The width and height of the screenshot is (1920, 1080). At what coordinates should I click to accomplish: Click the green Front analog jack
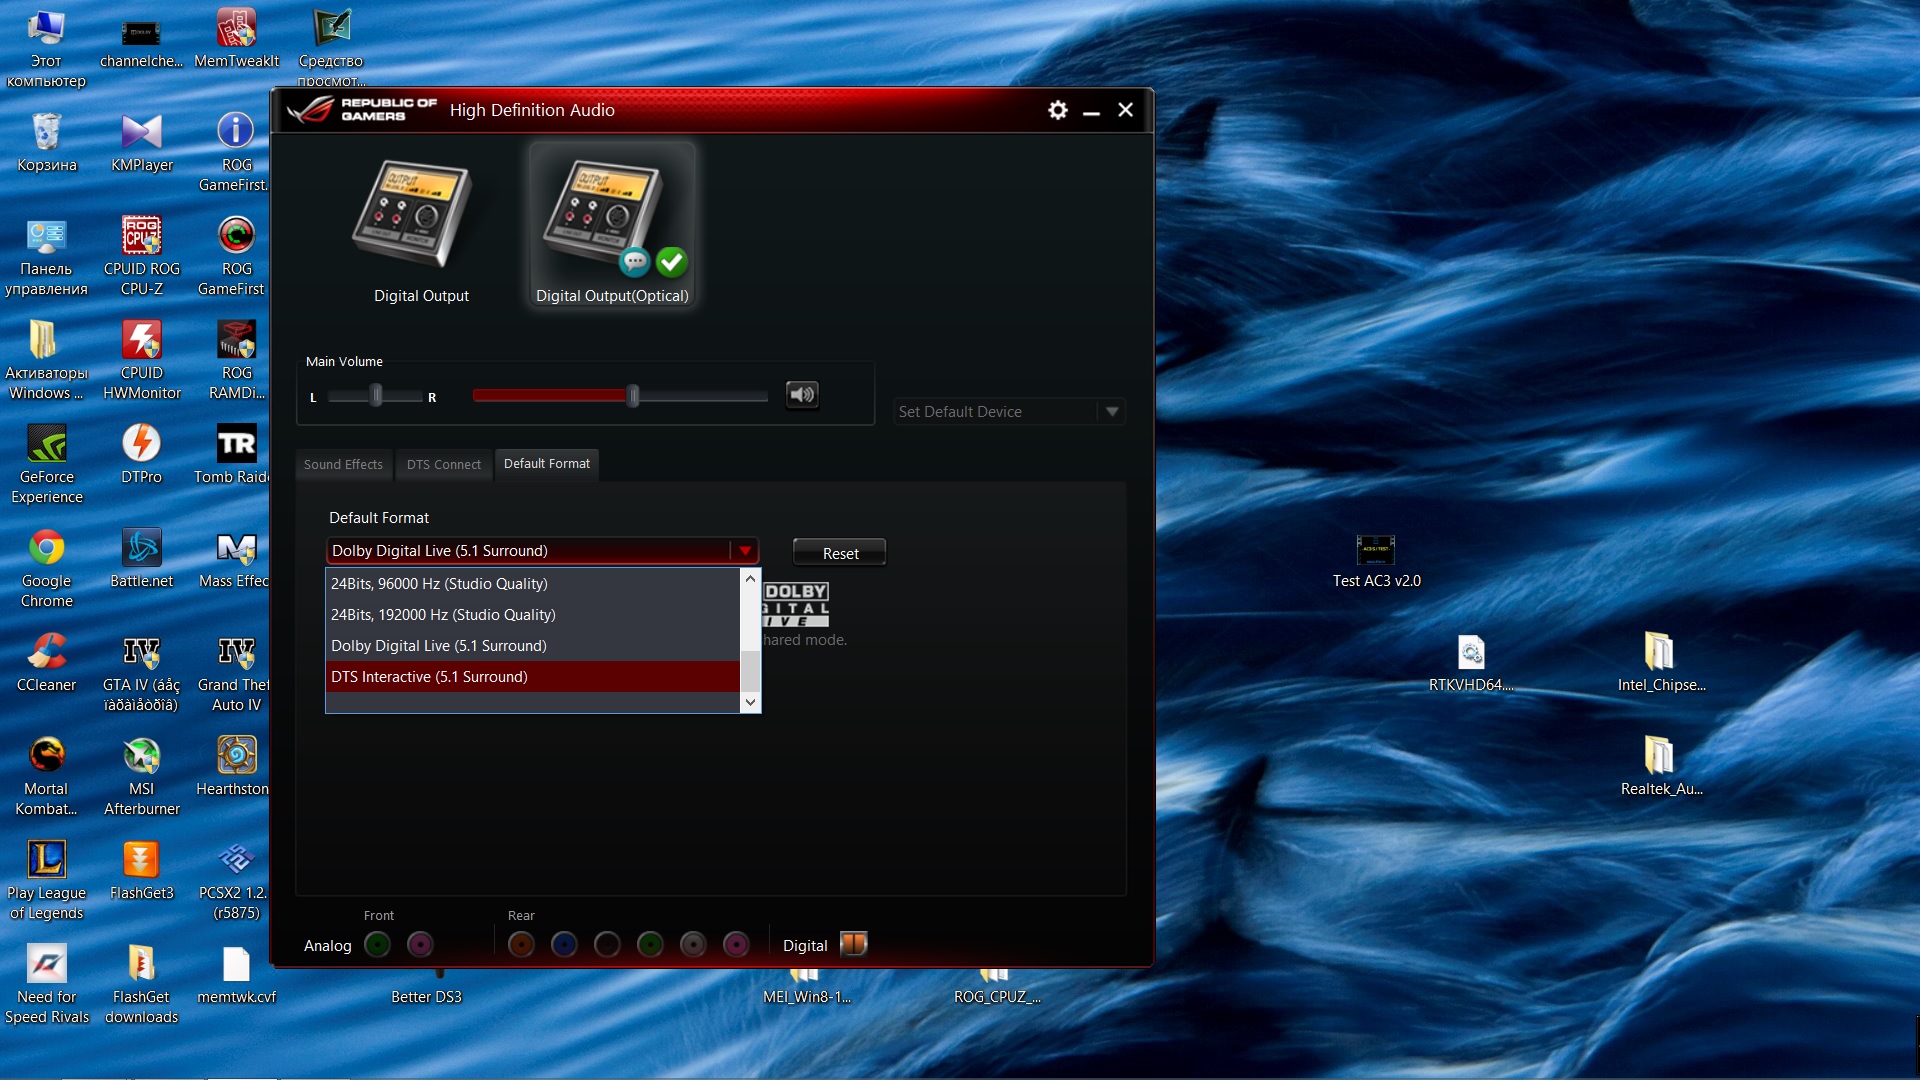click(x=377, y=943)
